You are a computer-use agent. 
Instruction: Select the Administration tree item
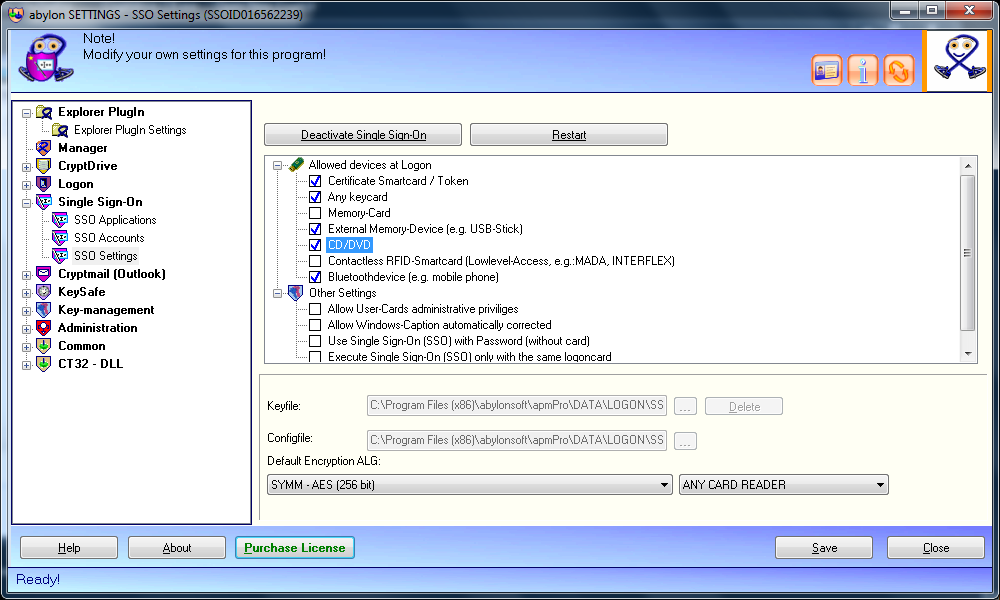[98, 328]
